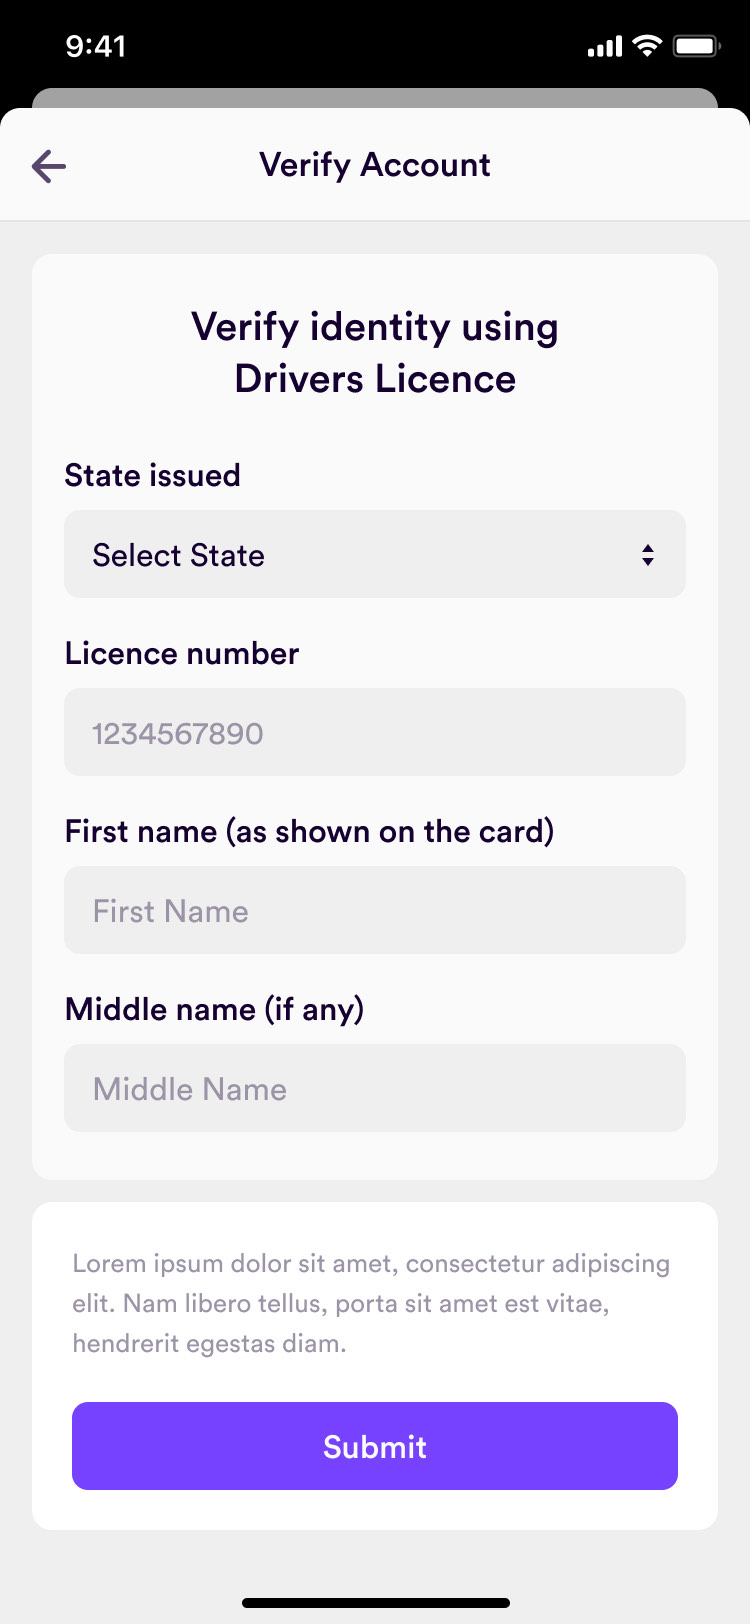Select the Middle Name text field
Viewport: 750px width, 1624px height.
(374, 1089)
